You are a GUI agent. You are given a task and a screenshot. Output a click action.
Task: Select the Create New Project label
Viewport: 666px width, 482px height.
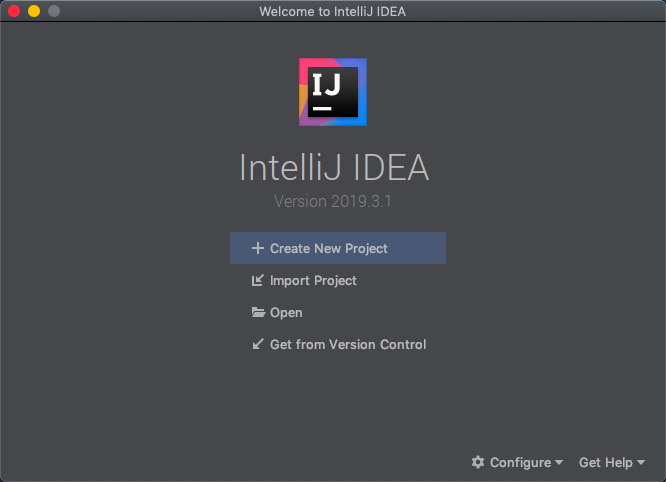coord(328,248)
